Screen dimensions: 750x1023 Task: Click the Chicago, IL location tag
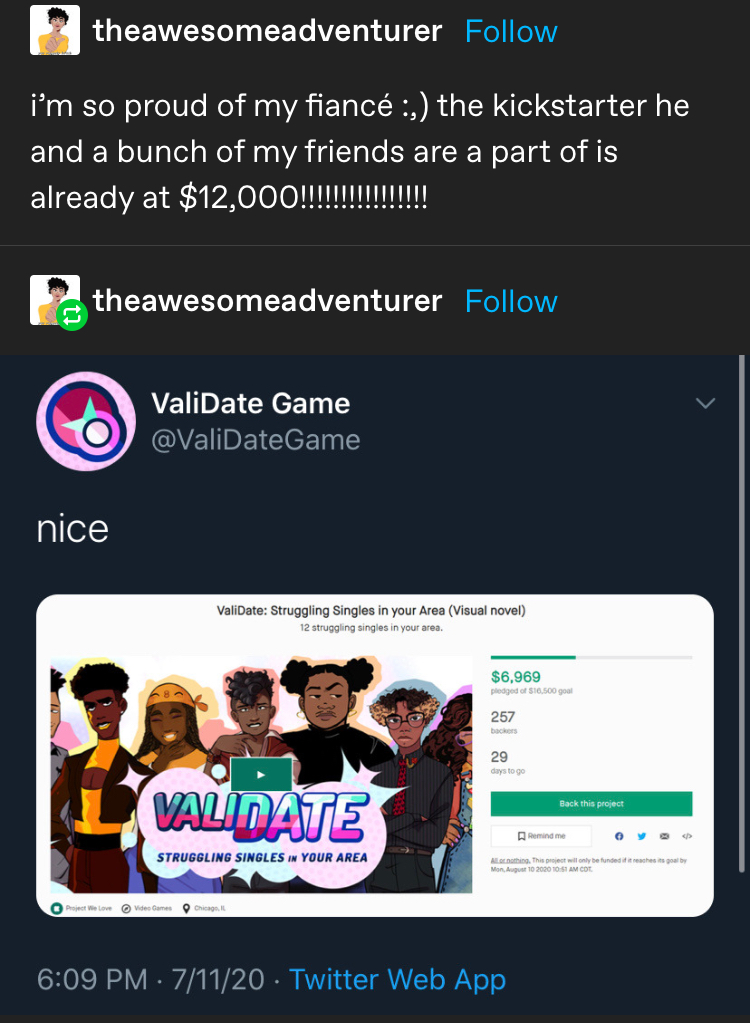pyautogui.click(x=204, y=908)
